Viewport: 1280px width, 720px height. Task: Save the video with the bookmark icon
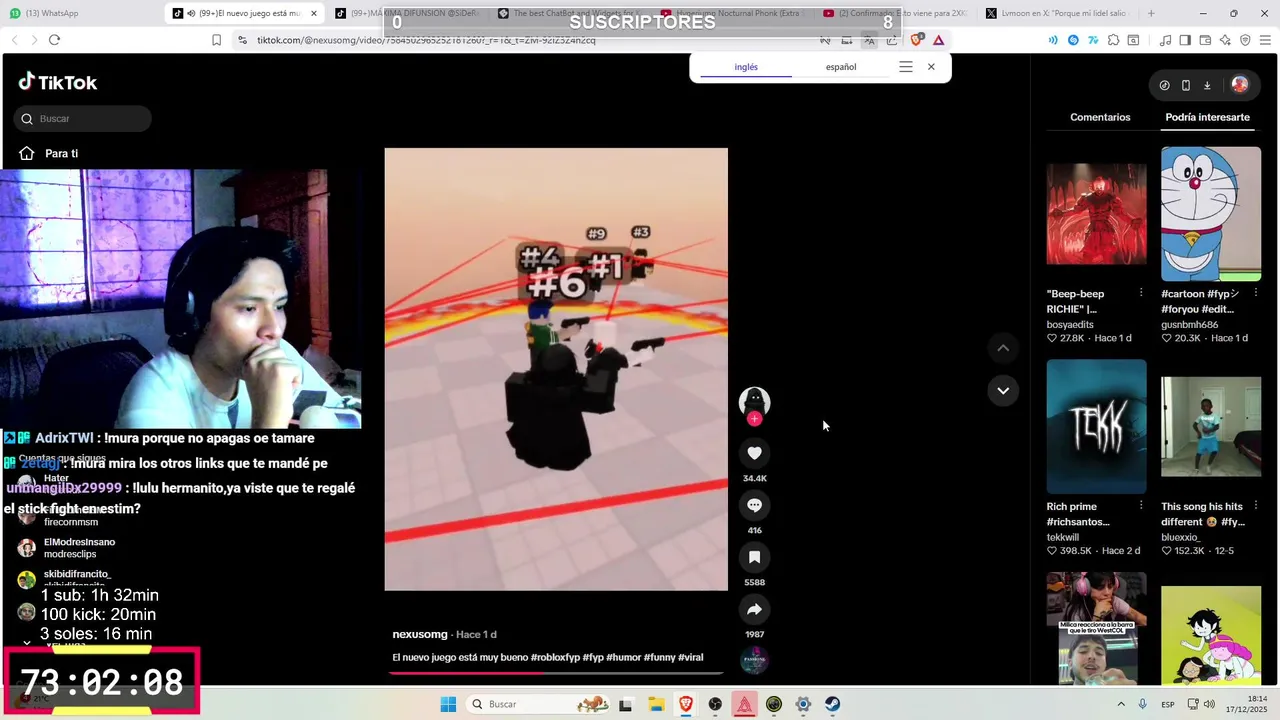click(x=754, y=557)
